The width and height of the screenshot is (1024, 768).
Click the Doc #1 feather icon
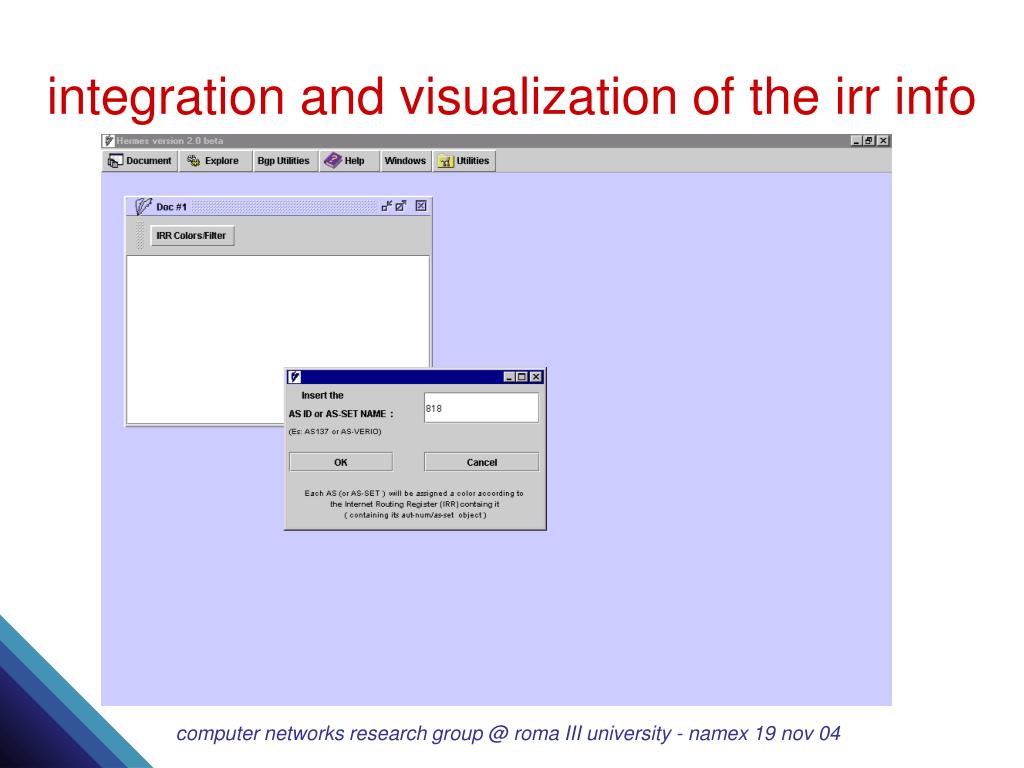coord(143,206)
